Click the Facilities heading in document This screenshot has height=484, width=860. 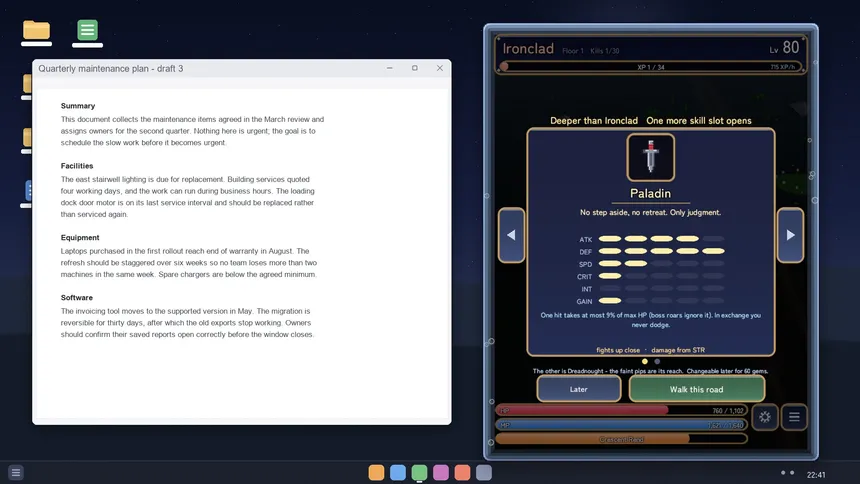point(77,166)
